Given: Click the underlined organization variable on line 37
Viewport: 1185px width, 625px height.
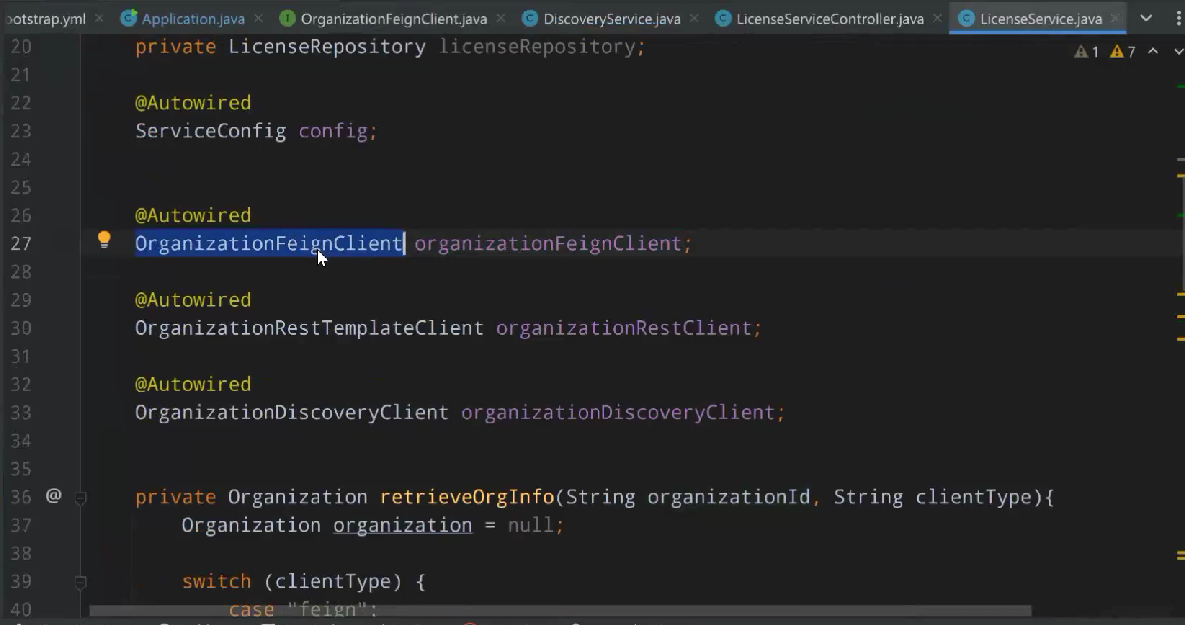Looking at the screenshot, I should click(402, 525).
